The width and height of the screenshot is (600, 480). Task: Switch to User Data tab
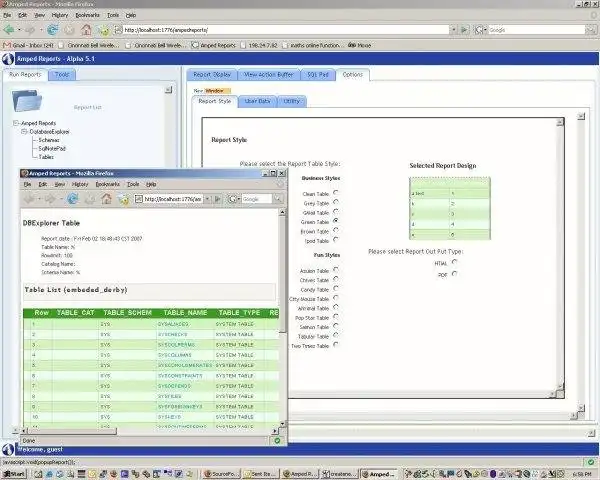click(257, 101)
